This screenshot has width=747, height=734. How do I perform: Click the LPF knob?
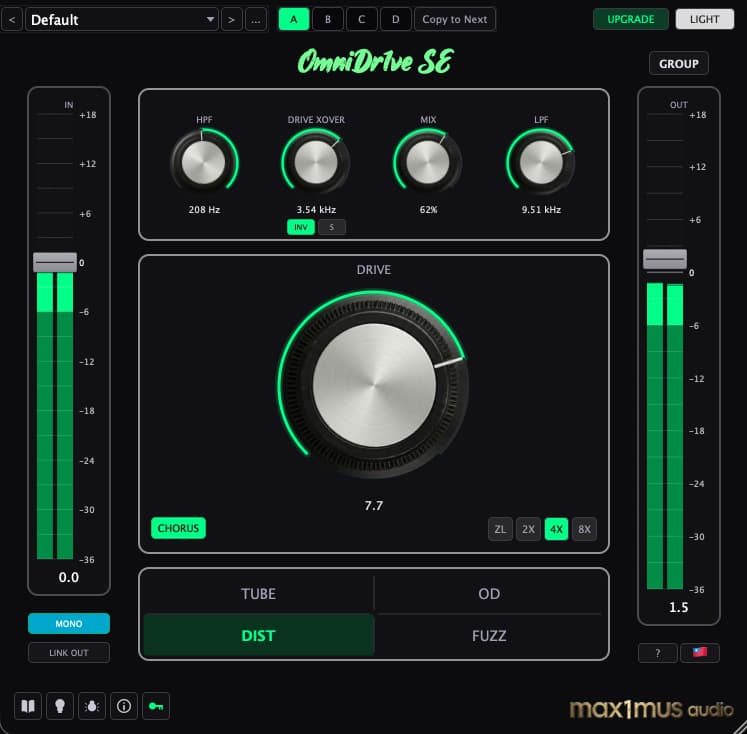tap(541, 162)
